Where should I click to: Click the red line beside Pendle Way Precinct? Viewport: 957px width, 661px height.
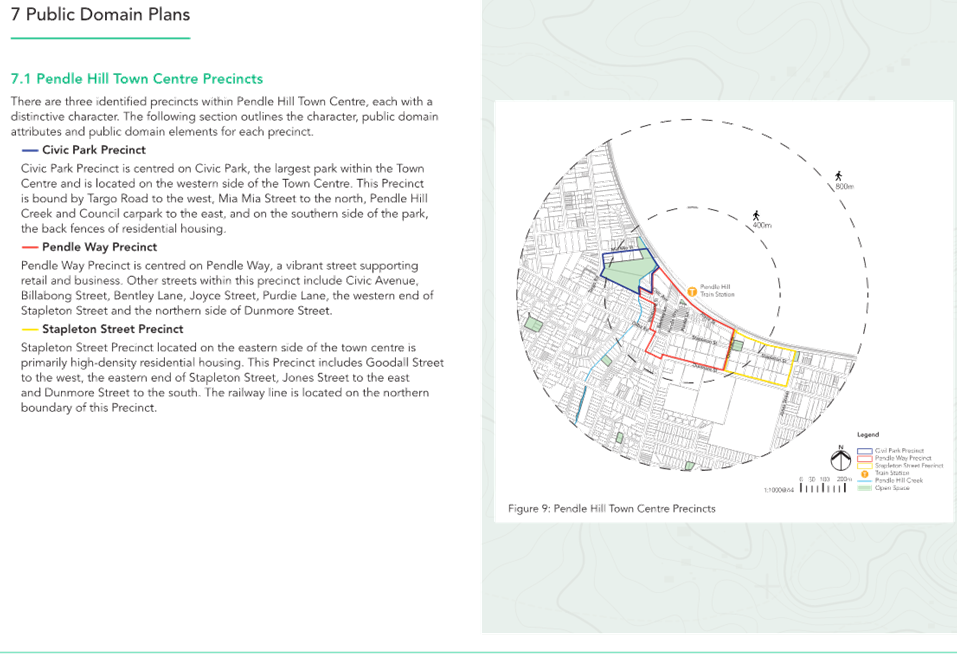[x=29, y=247]
